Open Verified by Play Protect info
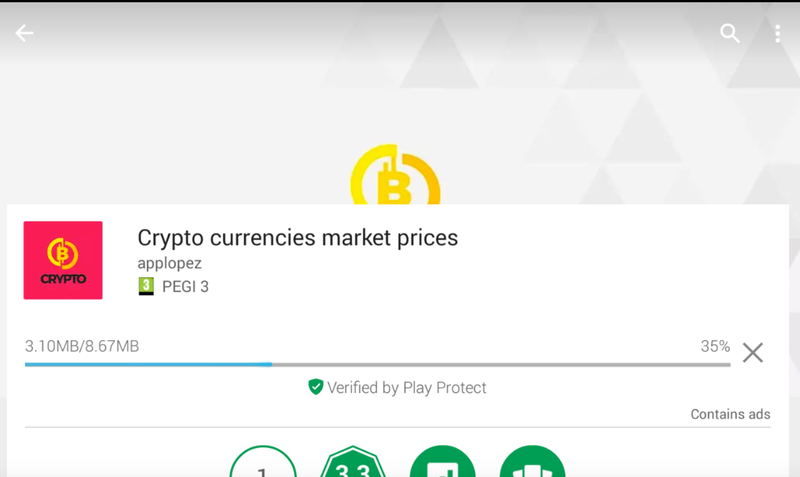This screenshot has height=477, width=800. pos(397,388)
